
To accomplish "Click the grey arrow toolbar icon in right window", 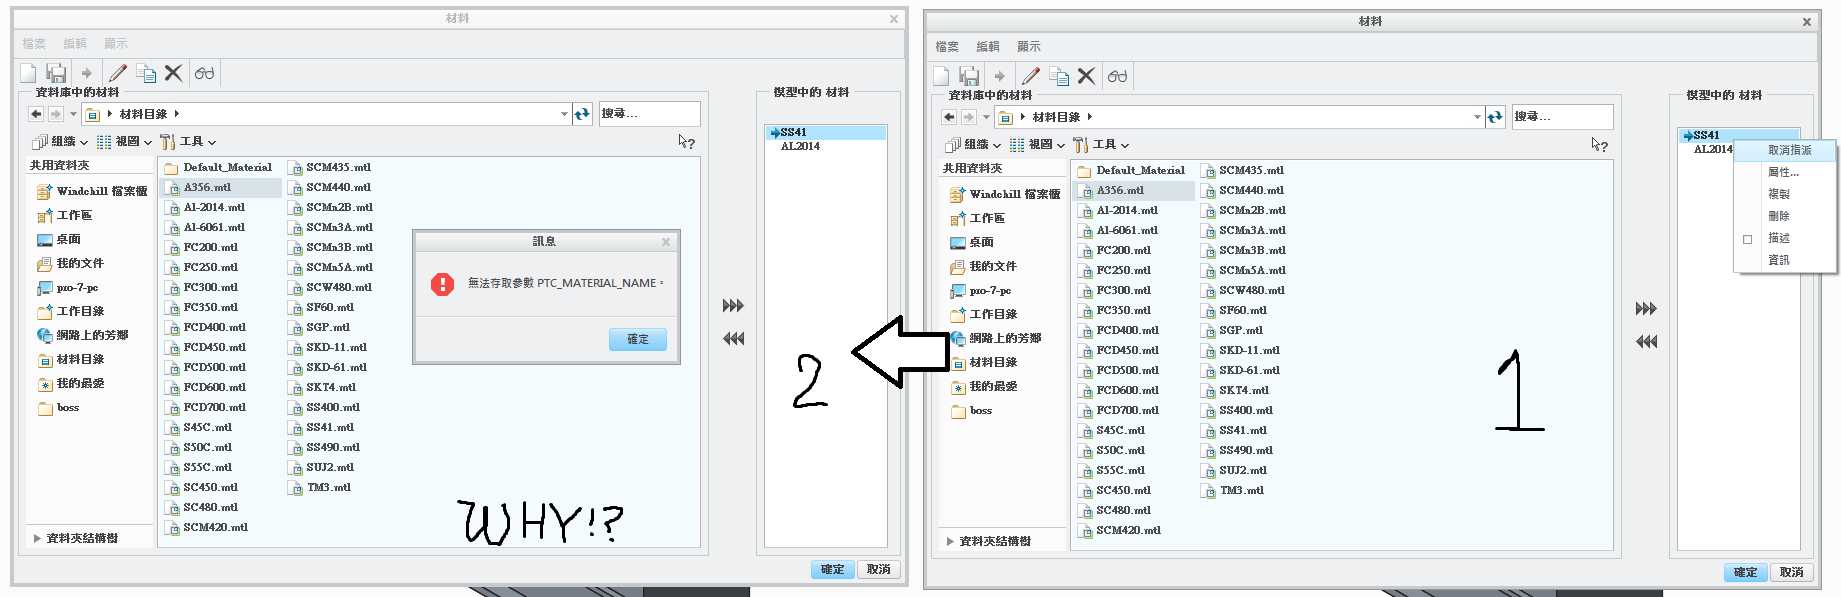I will (1000, 76).
